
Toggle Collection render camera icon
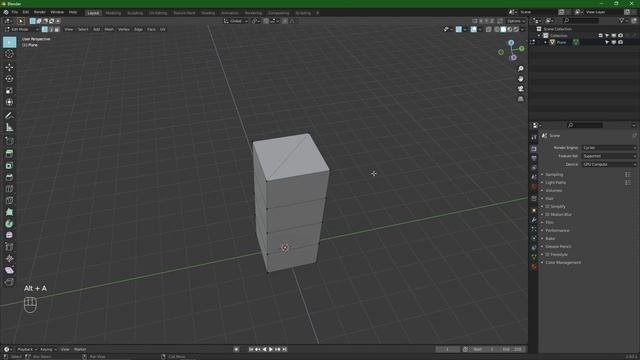point(620,36)
